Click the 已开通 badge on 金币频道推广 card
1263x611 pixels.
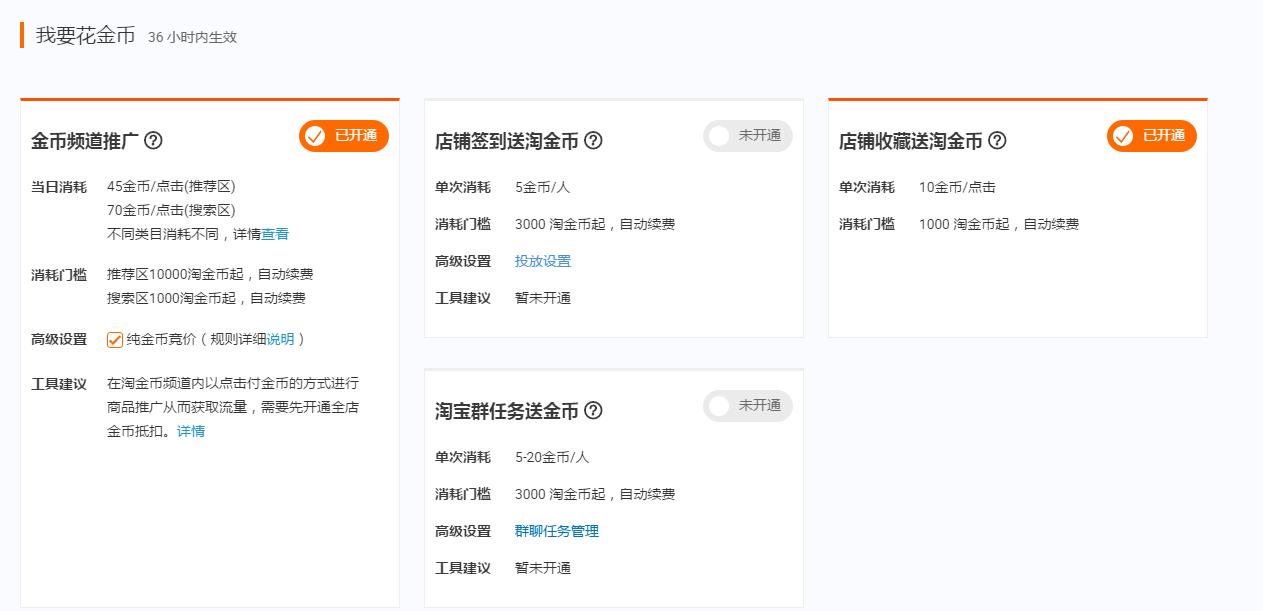click(343, 136)
